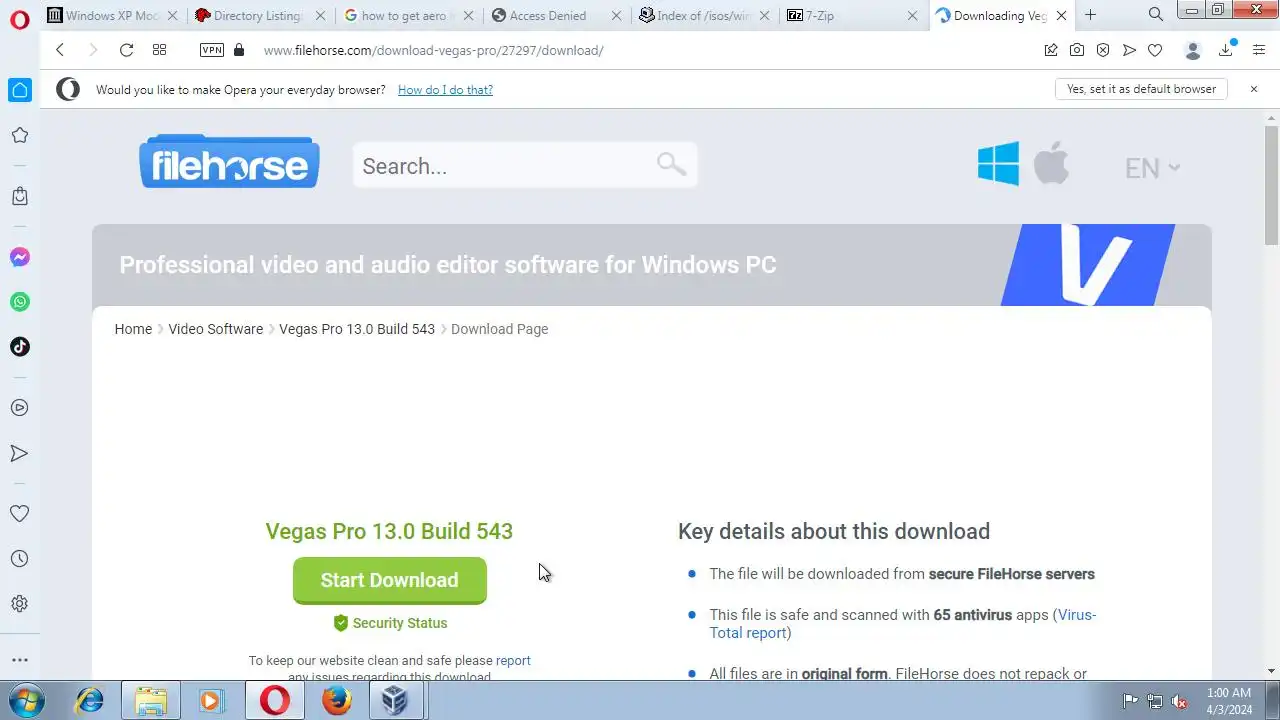The width and height of the screenshot is (1280, 720).
Task: Click the page vertical scrollbar thumb
Action: 1271,183
